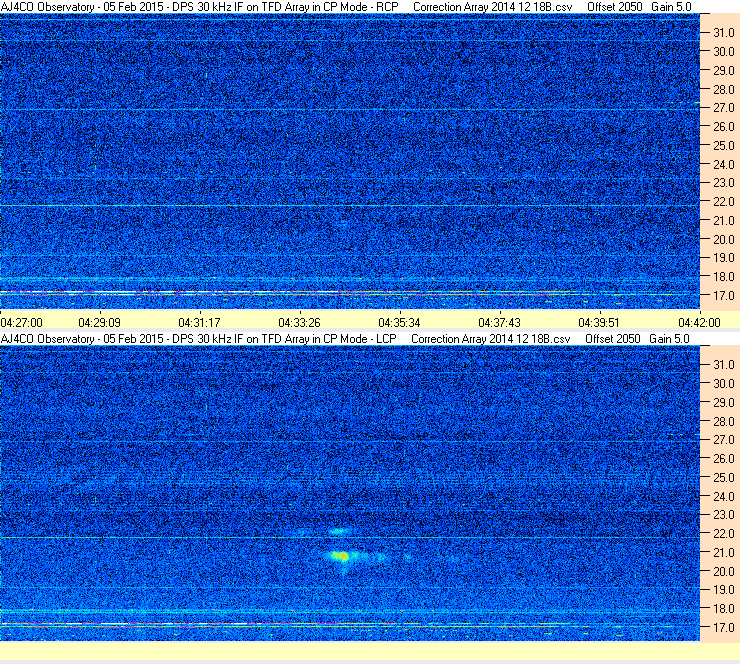Screen dimensions: 740x664
Task: Click the 31.0 frequency label in RCP panel
Action: (723, 33)
